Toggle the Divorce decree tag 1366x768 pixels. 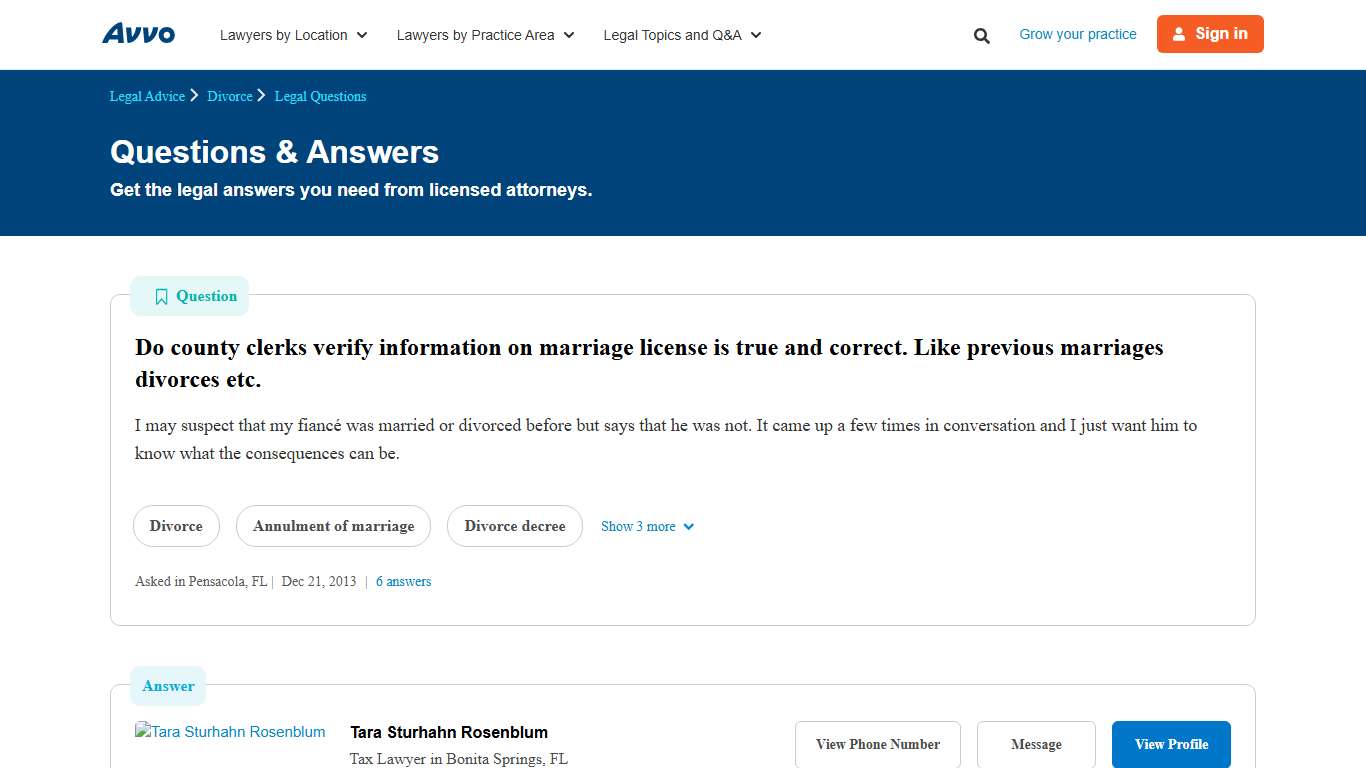pos(514,526)
